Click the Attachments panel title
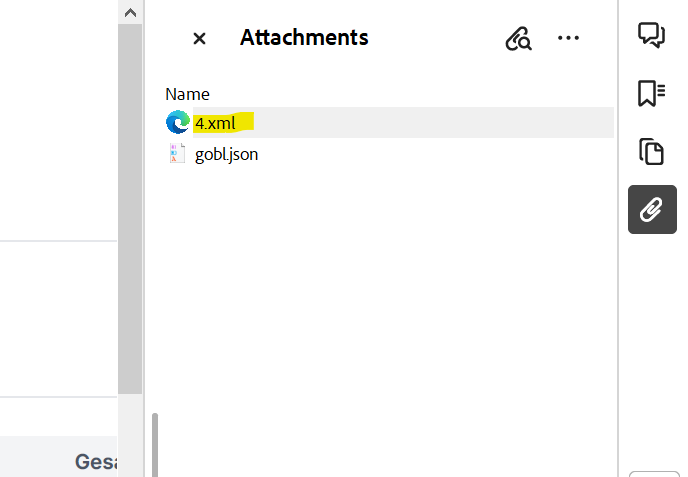Image resolution: width=688 pixels, height=477 pixels. pyautogui.click(x=304, y=38)
